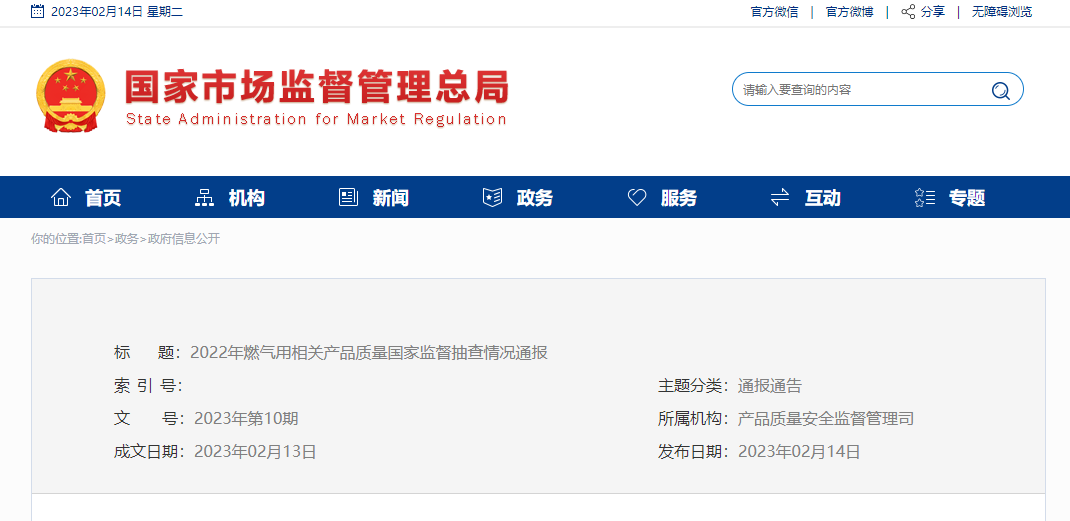
Task: Click the calendar icon beside the date
Action: (x=38, y=11)
